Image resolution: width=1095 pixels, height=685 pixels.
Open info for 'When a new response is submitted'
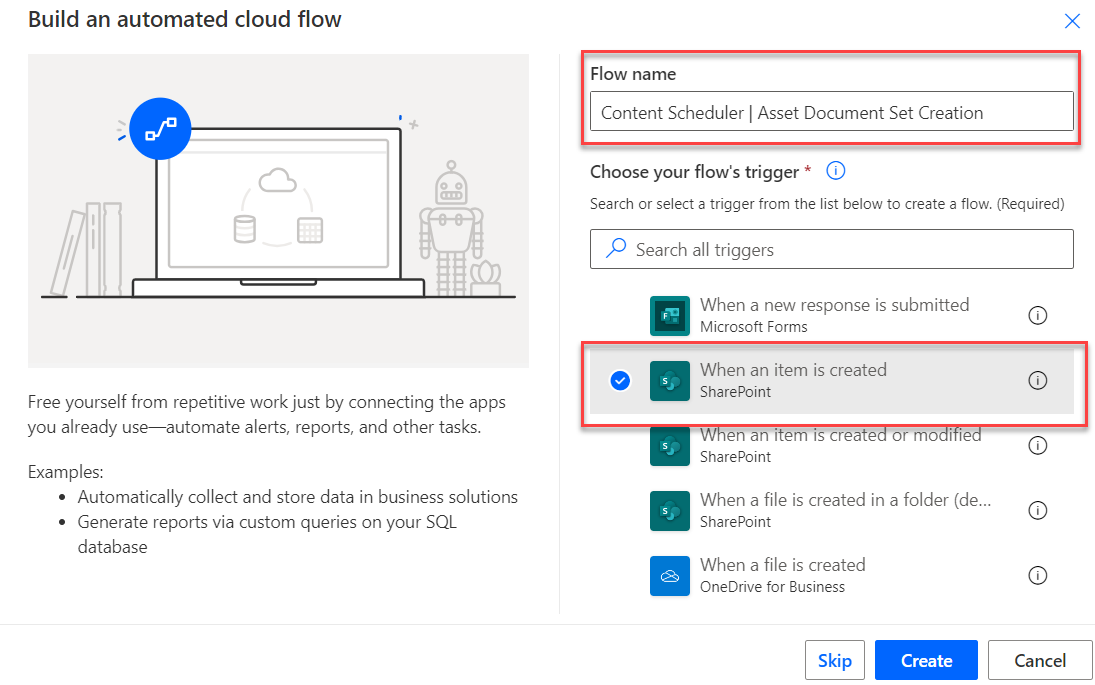point(1037,315)
